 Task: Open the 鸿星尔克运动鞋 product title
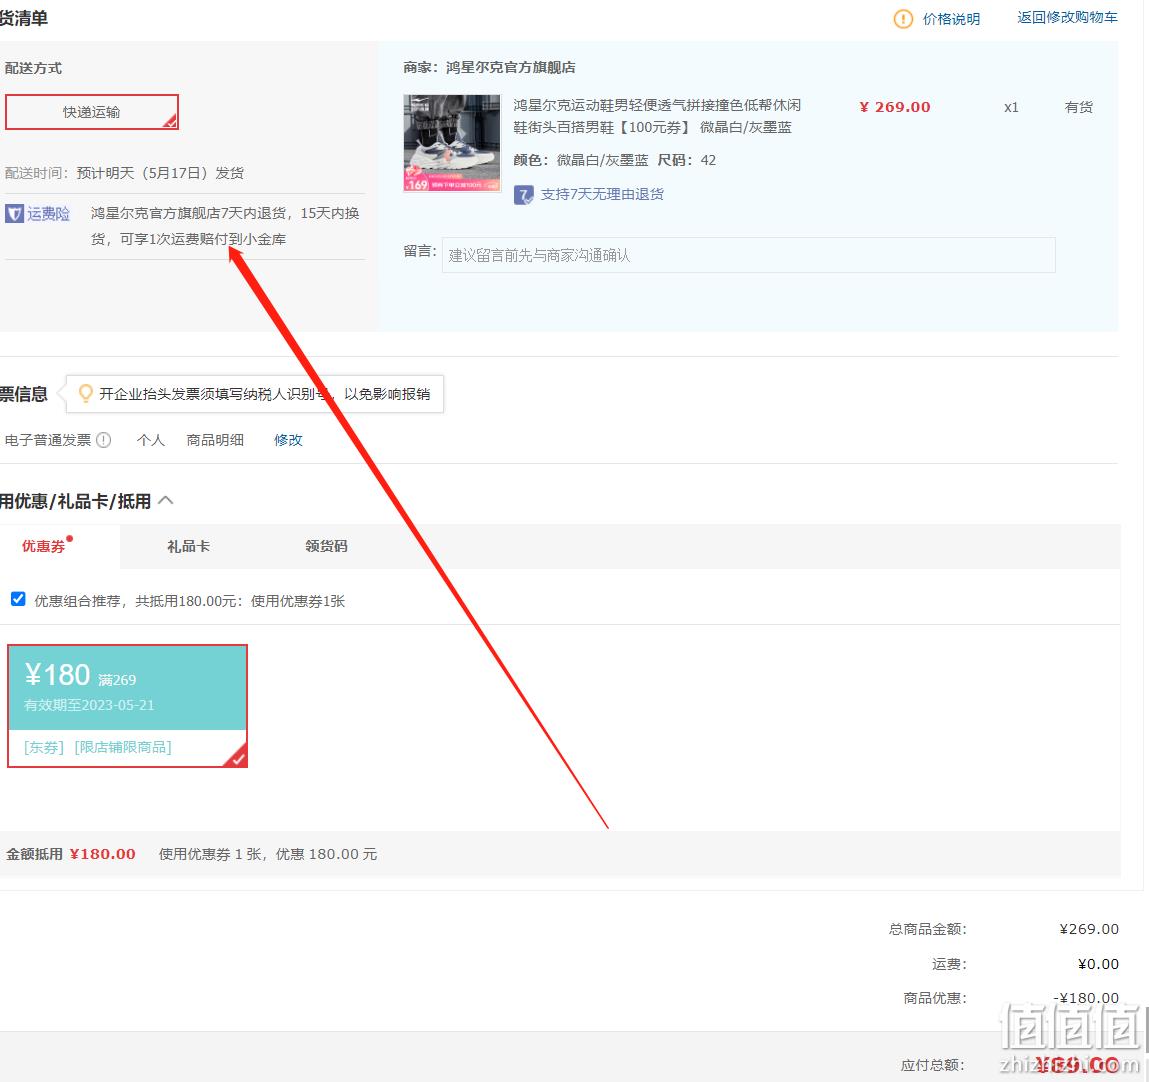657,116
